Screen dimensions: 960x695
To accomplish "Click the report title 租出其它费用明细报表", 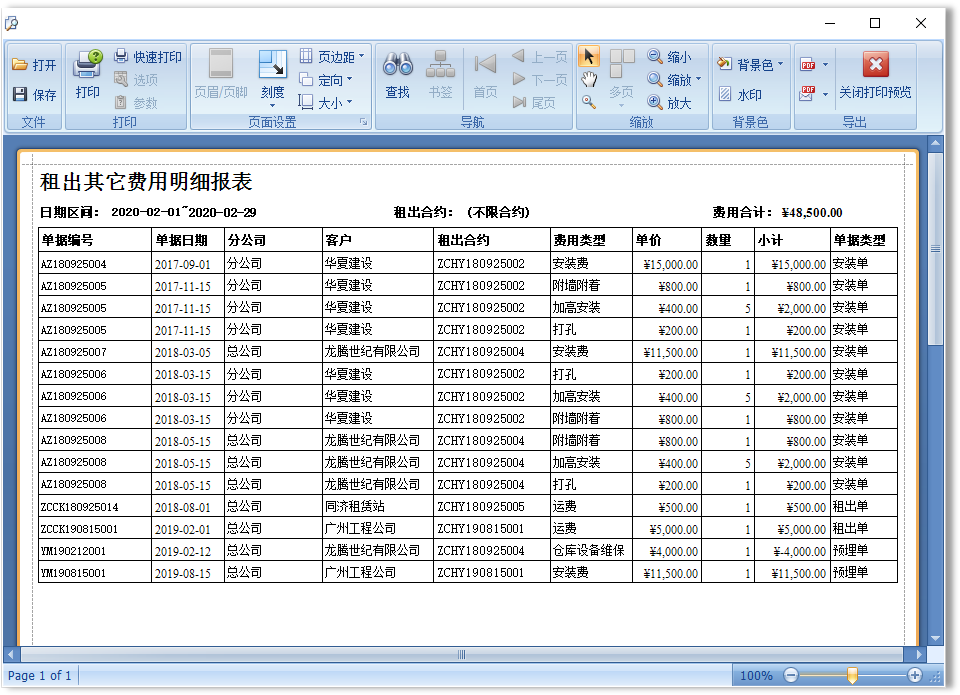I will (x=146, y=182).
